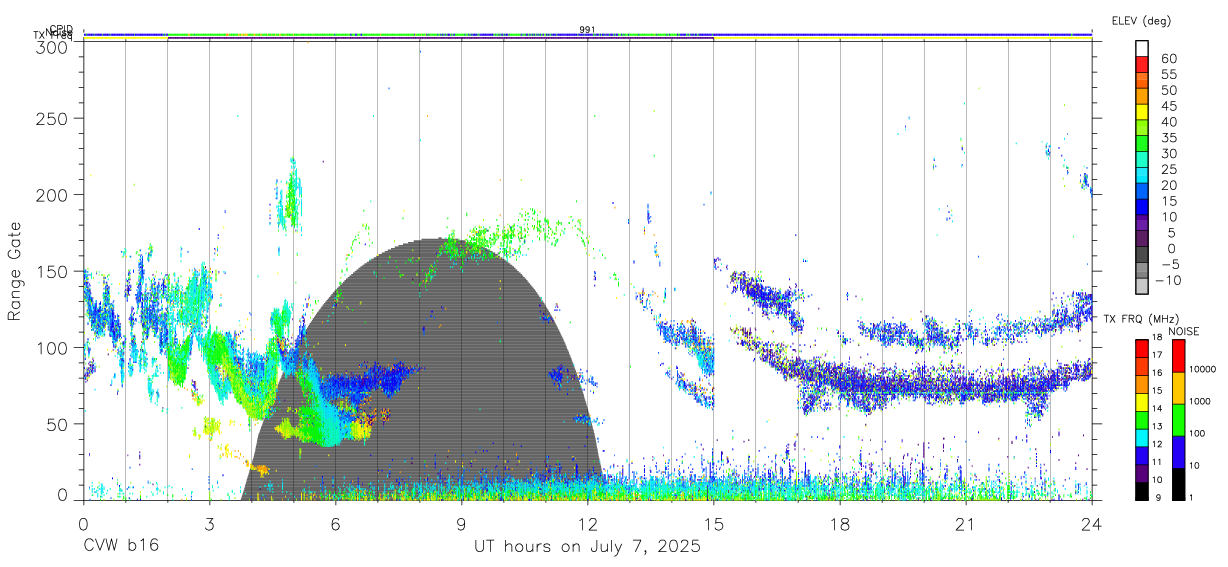Pick the black NOISE swatch between 10 and 1
Viewport: 1228px width, 567px height.
coord(1177,485)
